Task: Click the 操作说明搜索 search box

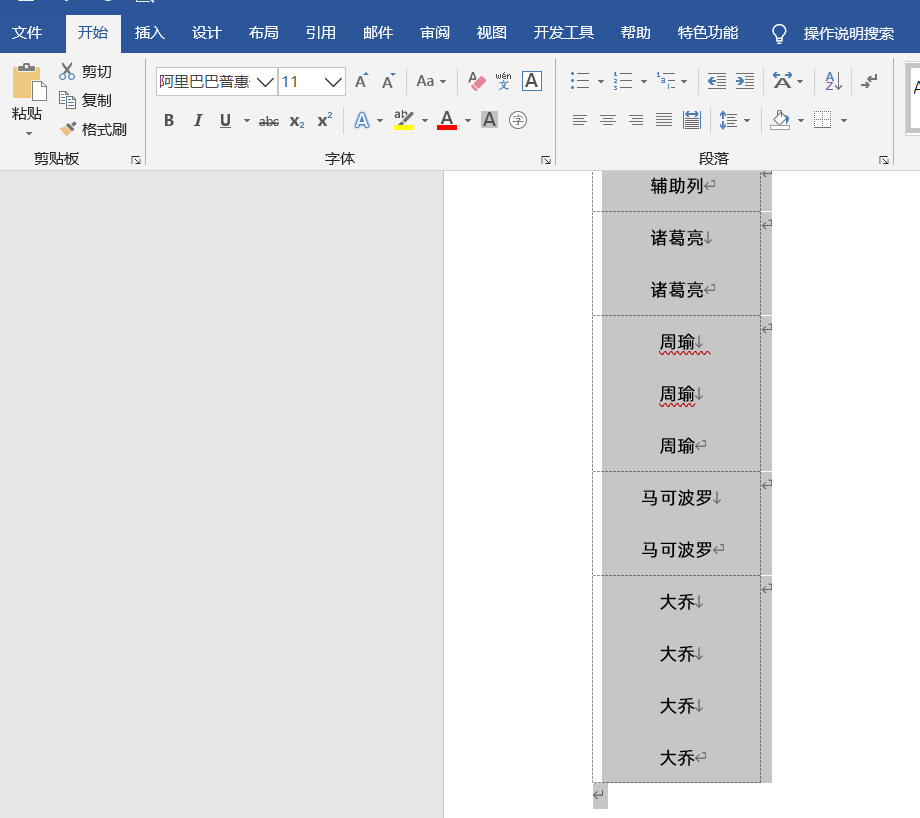Action: pos(848,33)
